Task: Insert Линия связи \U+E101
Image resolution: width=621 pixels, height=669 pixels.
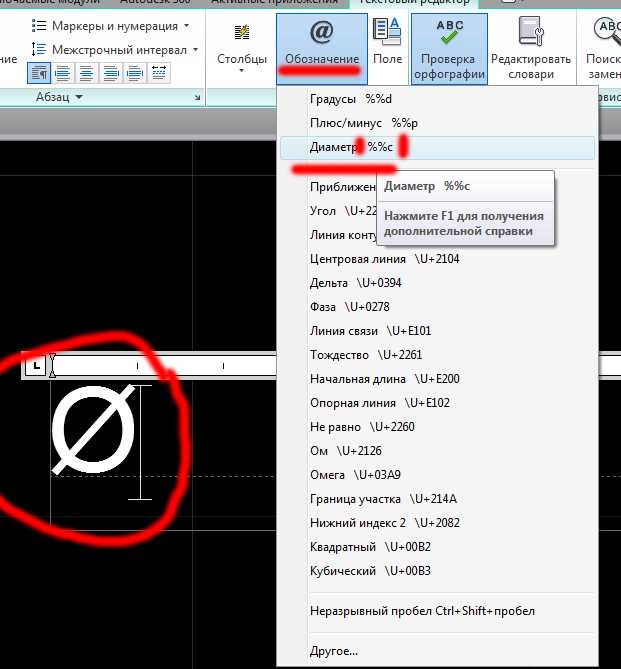Action: (x=437, y=331)
